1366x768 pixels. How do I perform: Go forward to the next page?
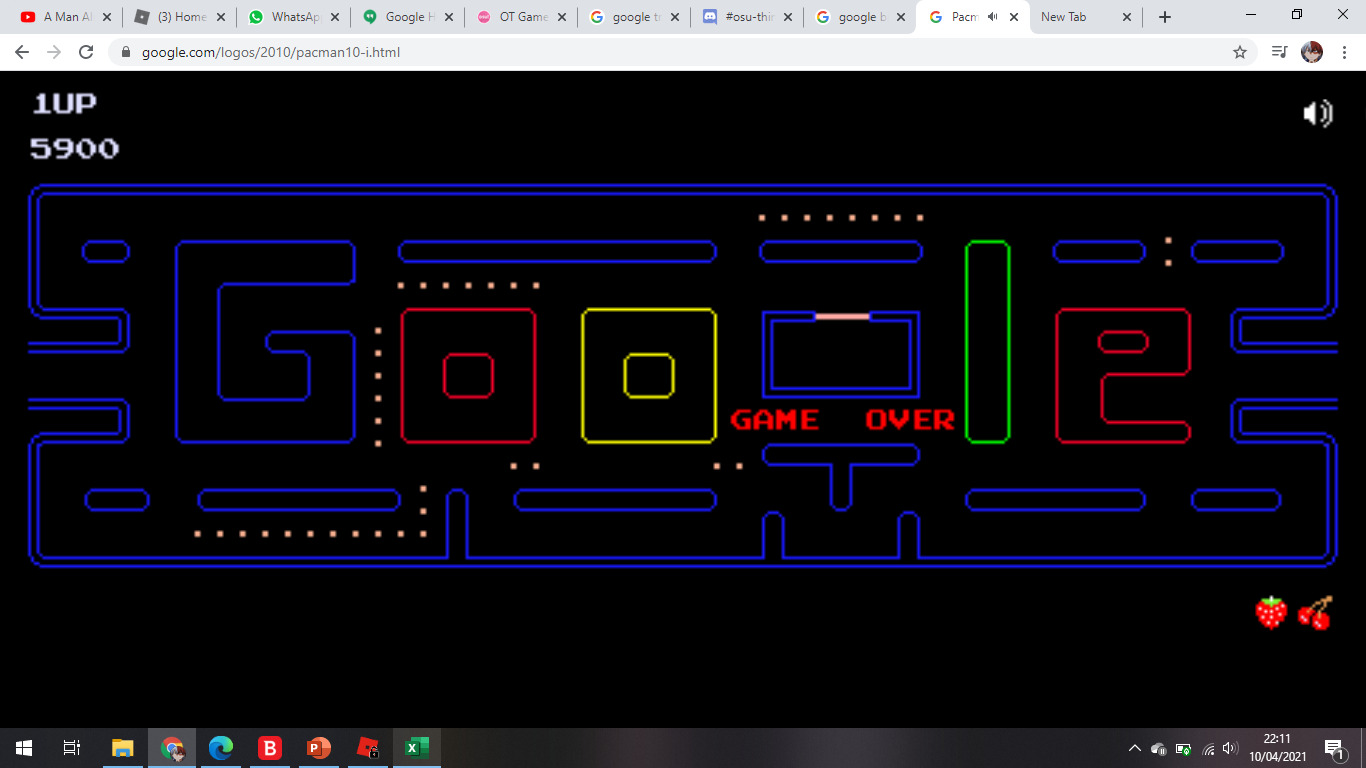coord(54,52)
